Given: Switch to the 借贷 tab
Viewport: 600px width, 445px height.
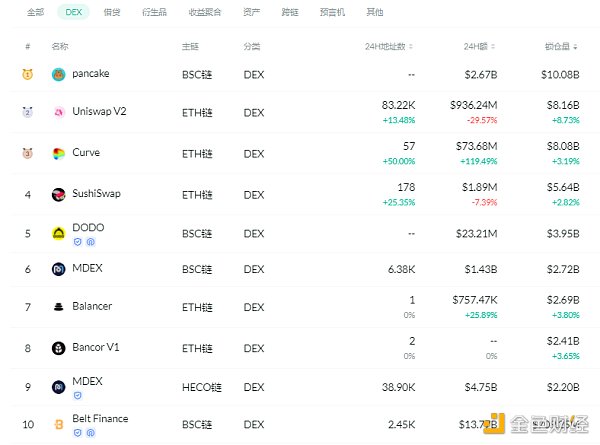Looking at the screenshot, I should click(112, 13).
